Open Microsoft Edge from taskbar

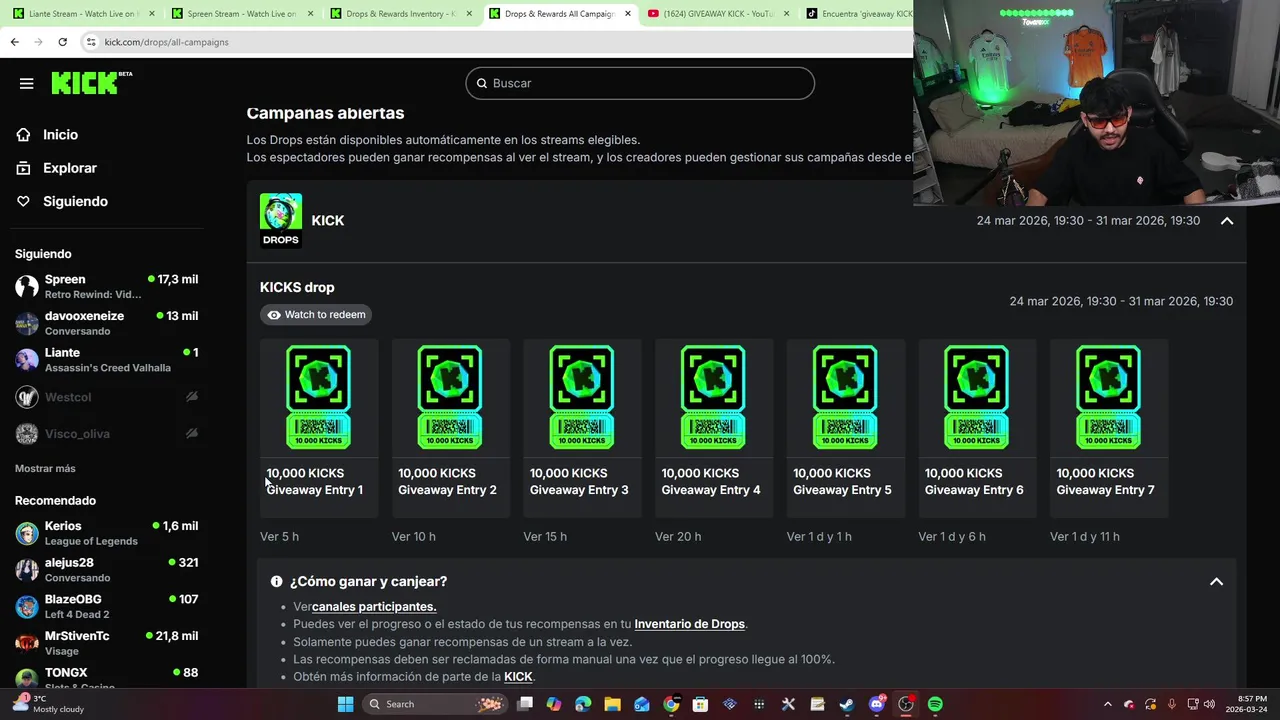[x=583, y=704]
